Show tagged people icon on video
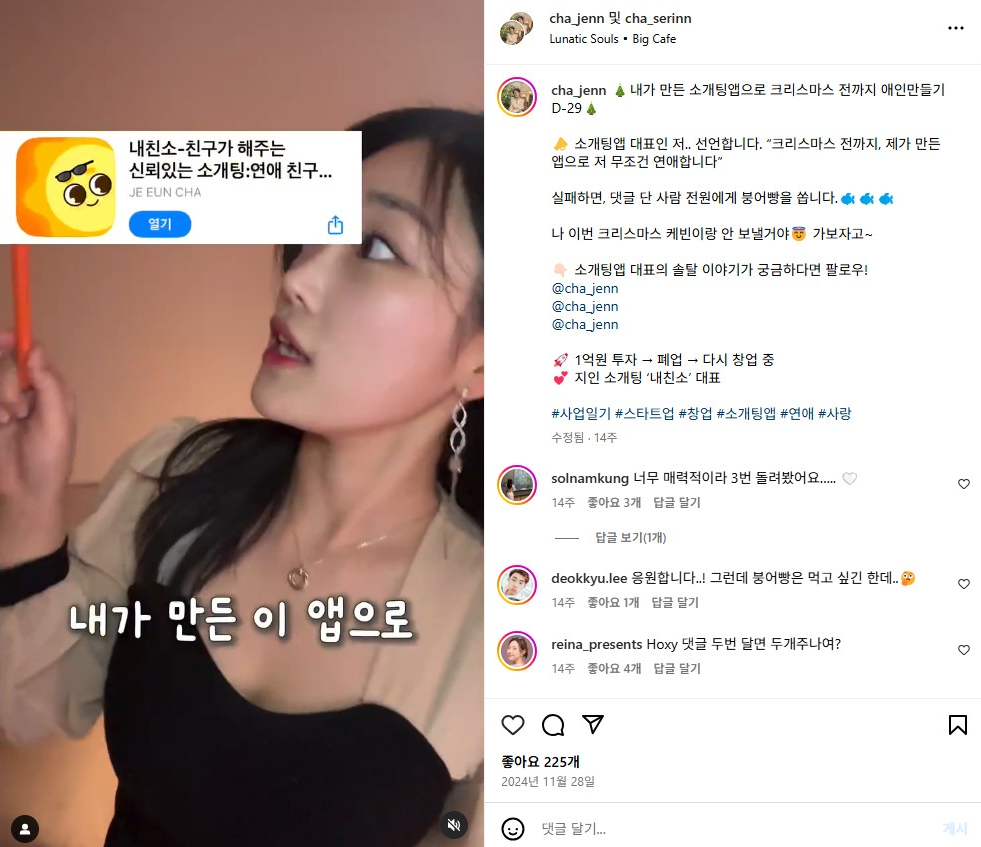Image resolution: width=981 pixels, height=847 pixels. click(25, 829)
